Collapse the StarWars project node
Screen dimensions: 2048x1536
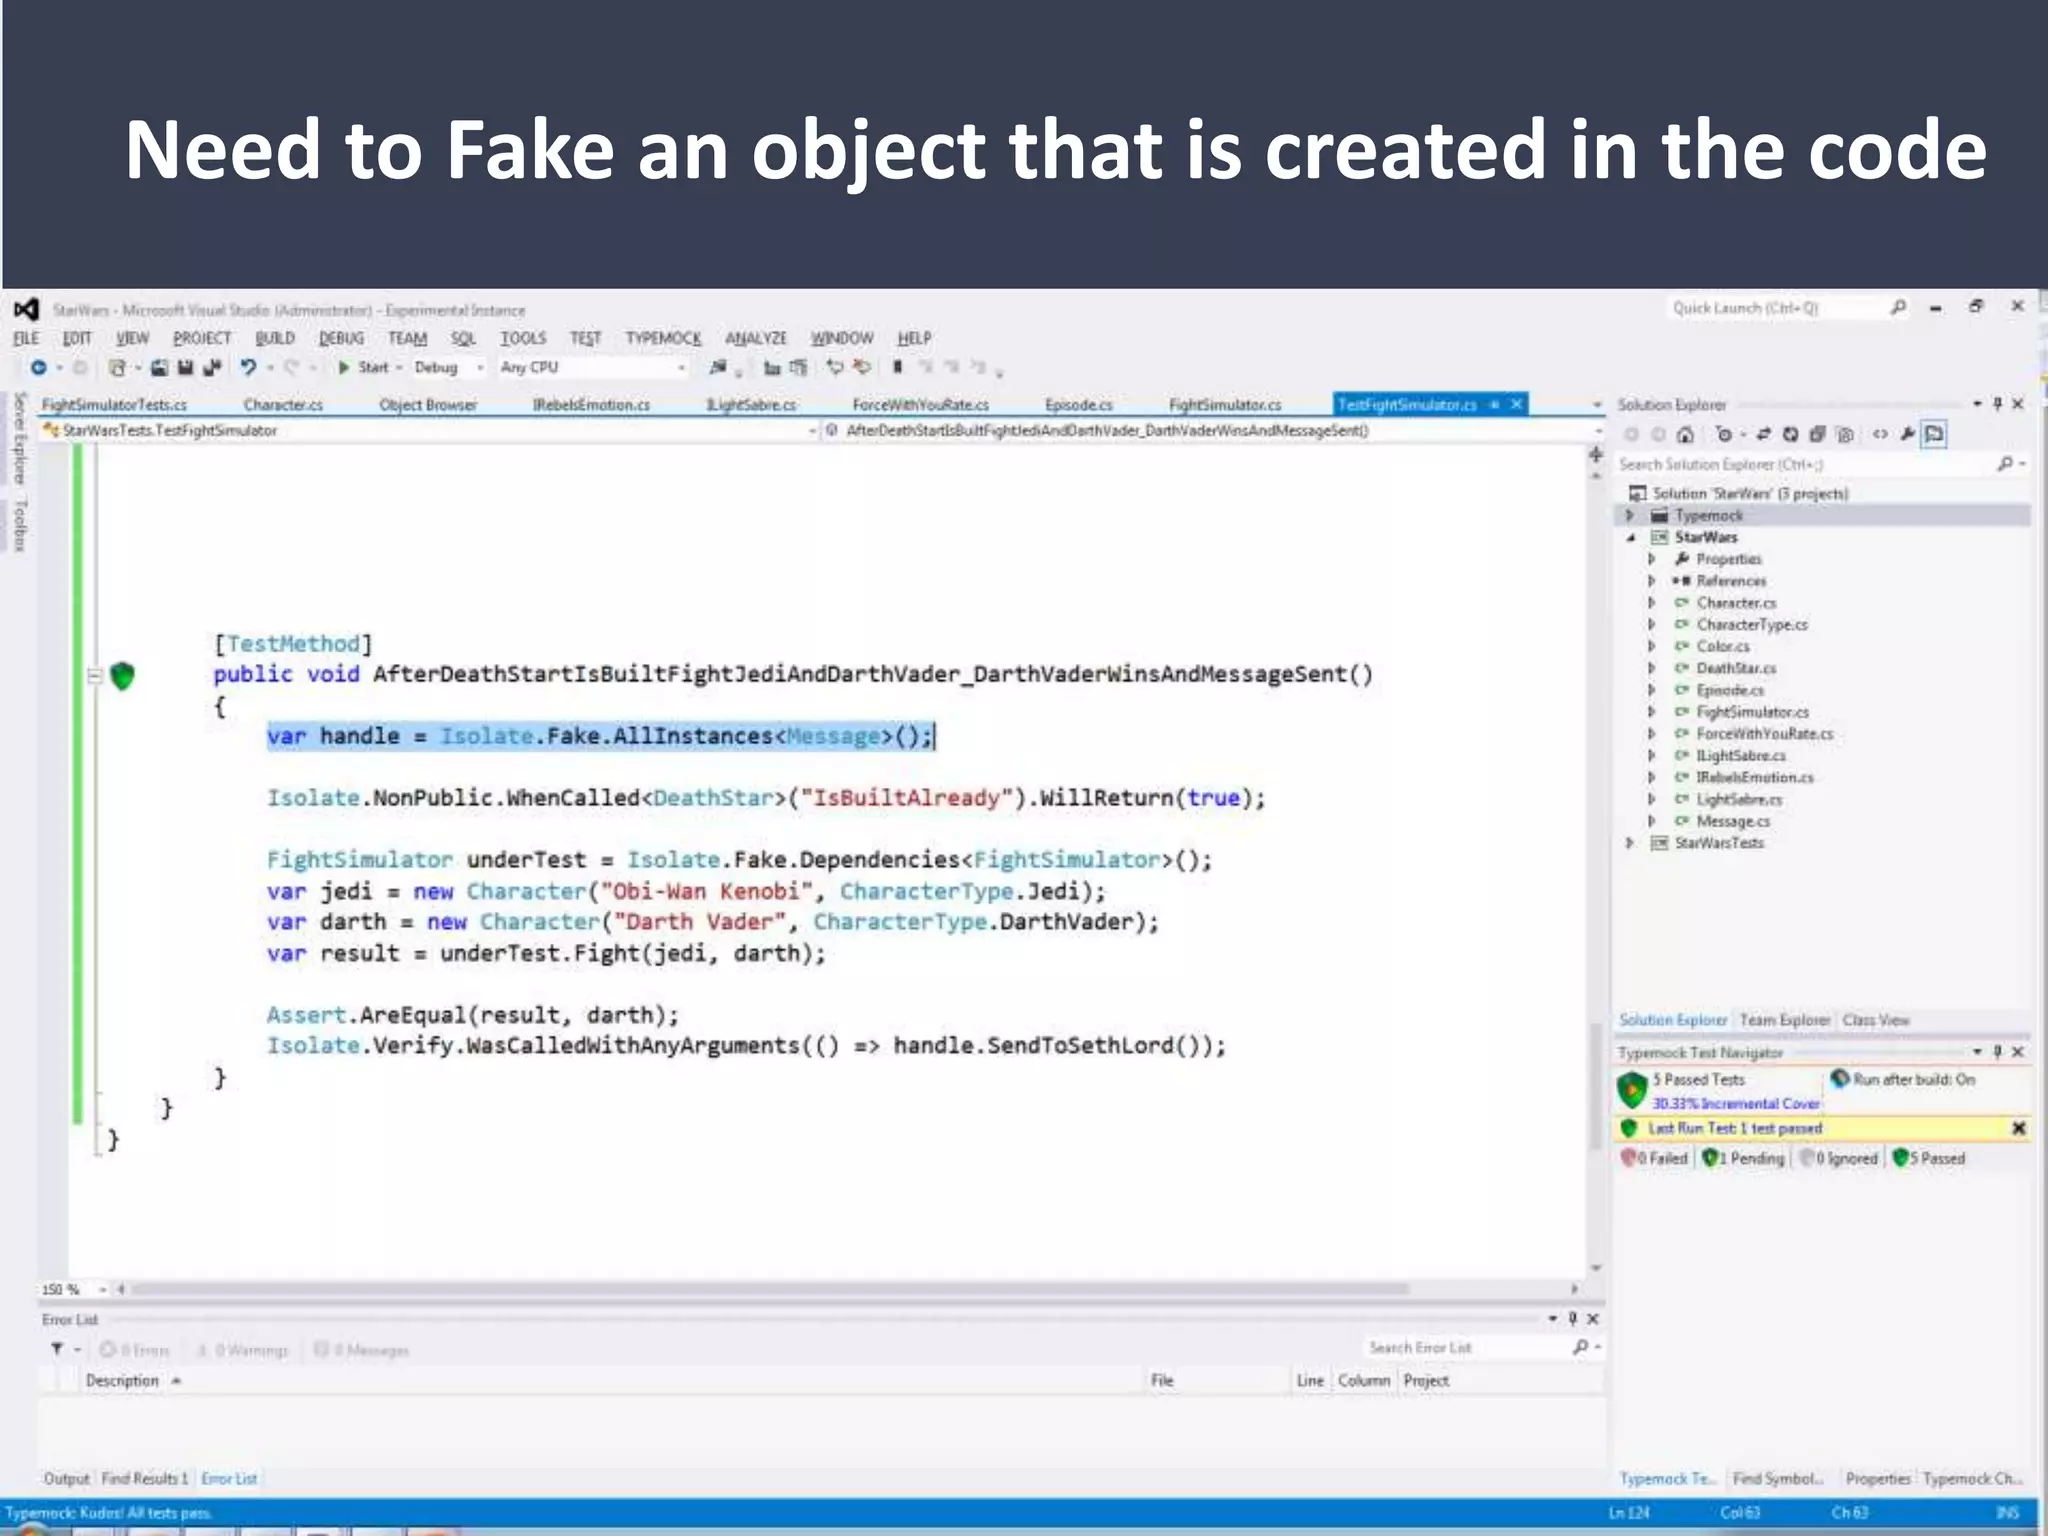(x=1630, y=538)
